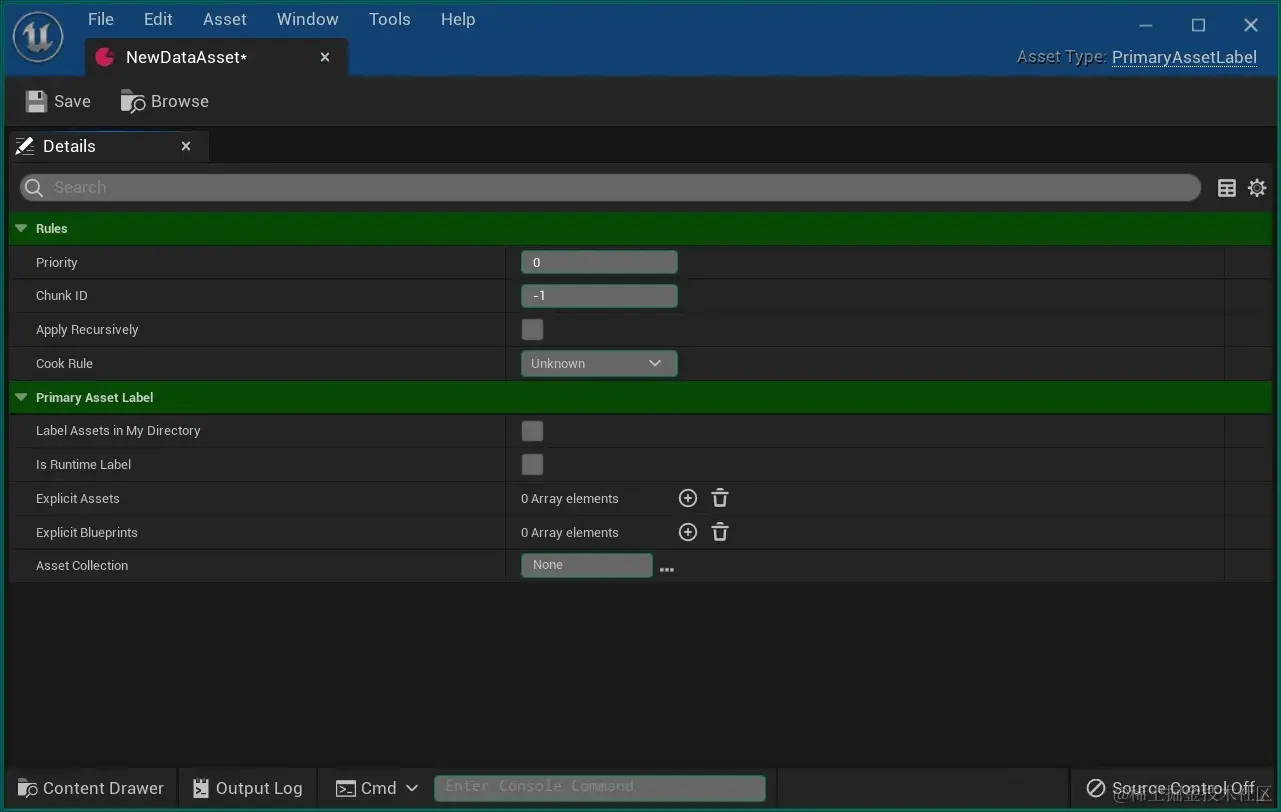Open the Asset menu

click(225, 19)
